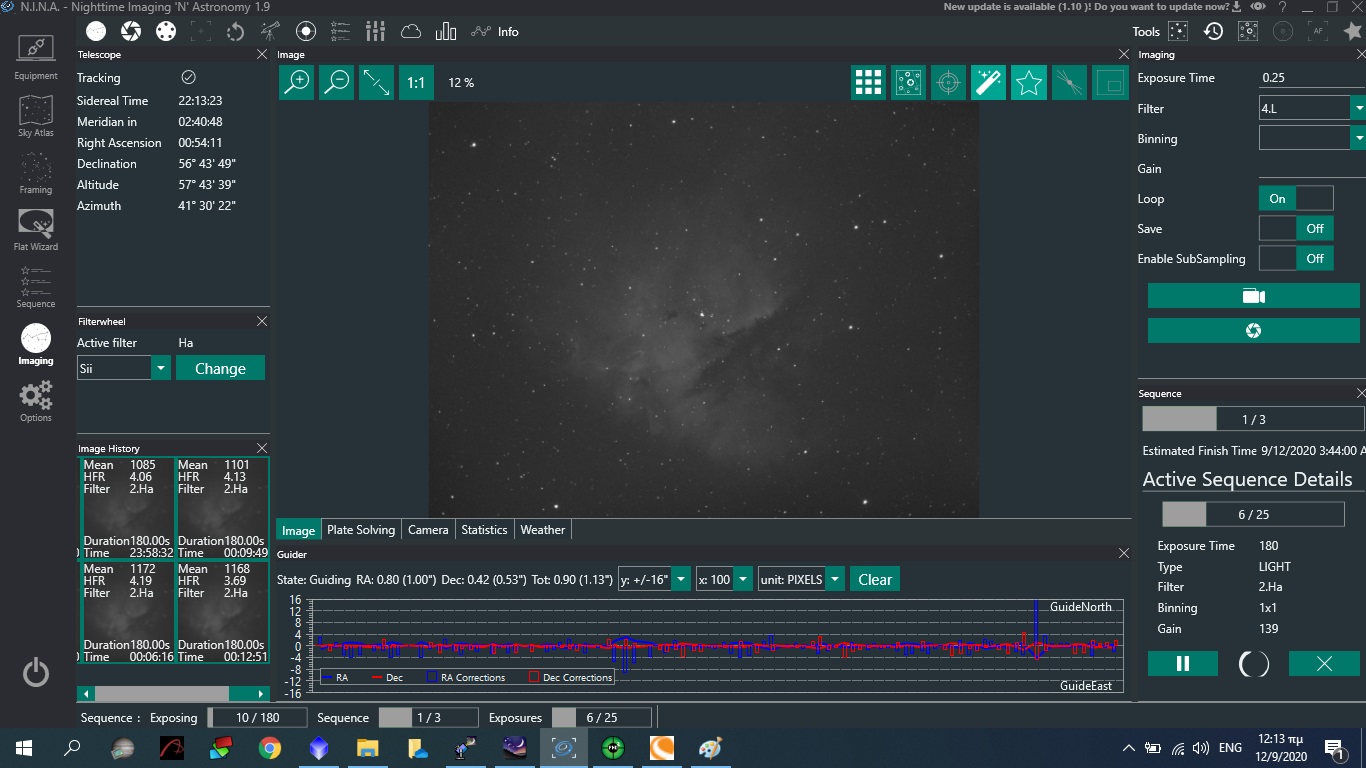Clear the guider graph
Screen dimensions: 1366x768
(874, 580)
